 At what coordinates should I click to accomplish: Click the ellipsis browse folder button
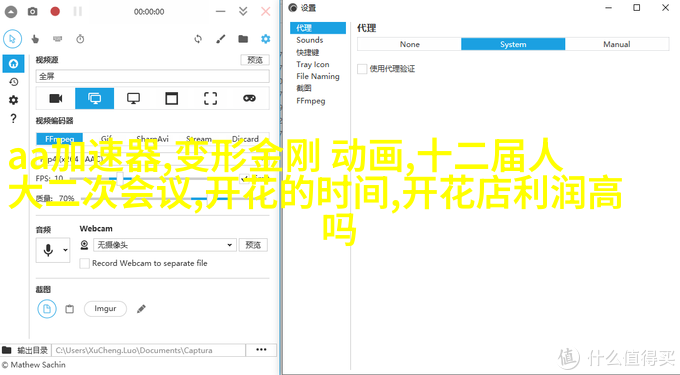[x=261, y=350]
